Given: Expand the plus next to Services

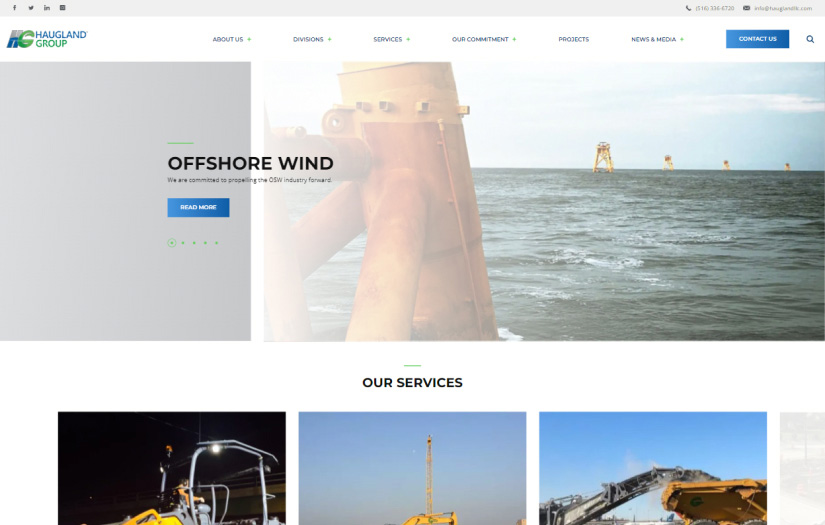Looking at the screenshot, I should (408, 39).
